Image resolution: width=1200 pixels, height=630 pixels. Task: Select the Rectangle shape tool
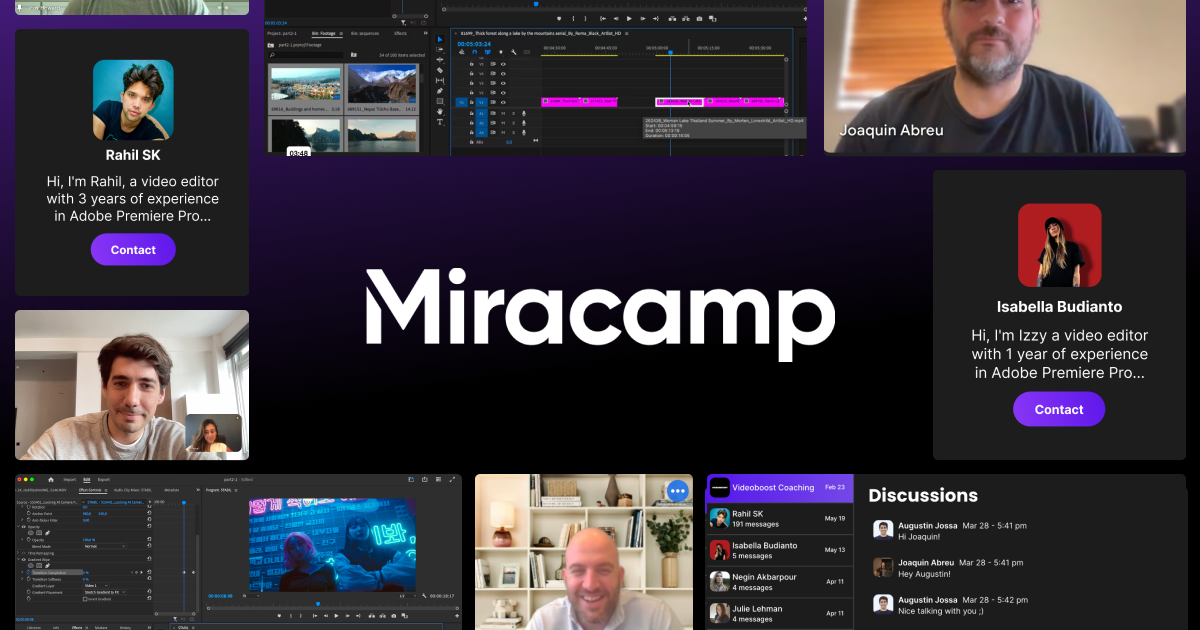[x=440, y=101]
